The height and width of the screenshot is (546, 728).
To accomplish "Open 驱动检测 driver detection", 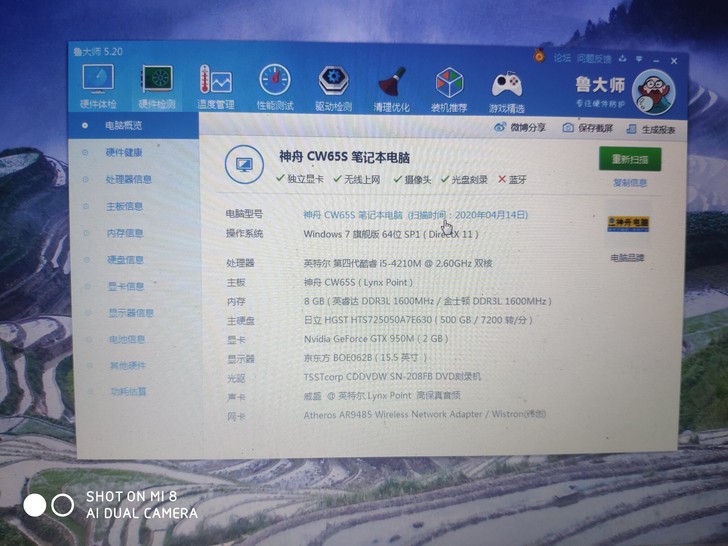I will click(333, 89).
